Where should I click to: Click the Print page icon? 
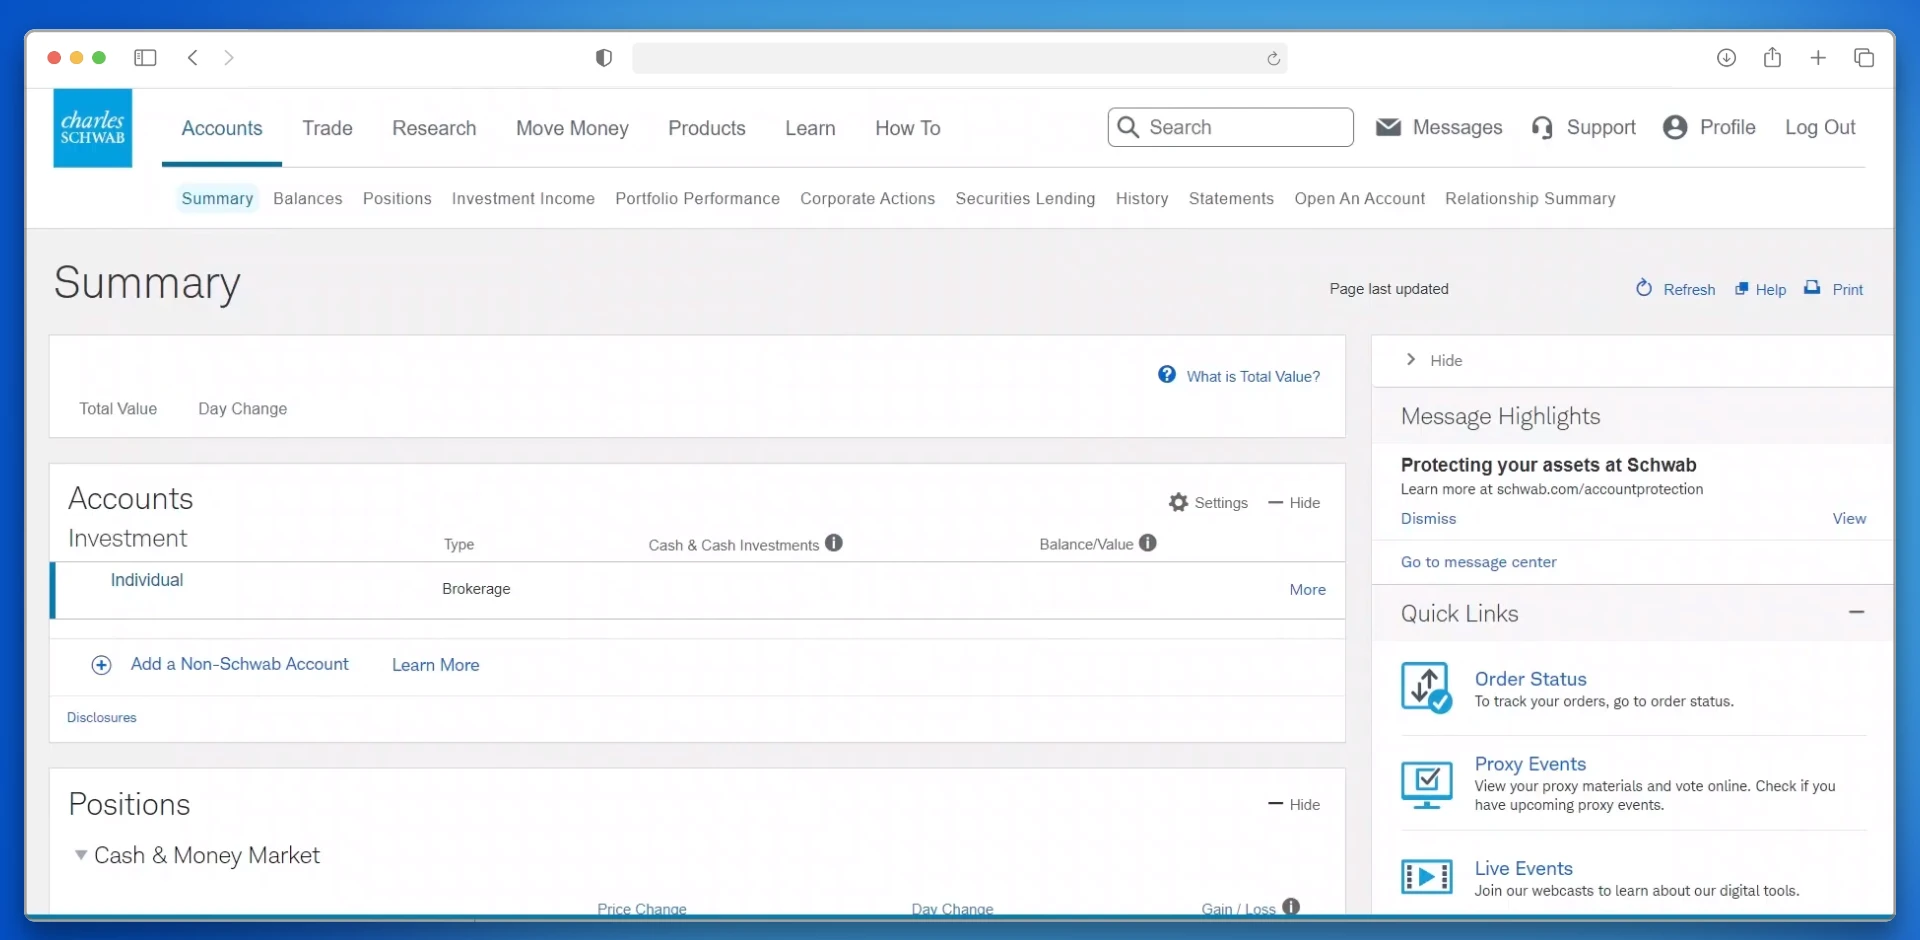1812,289
